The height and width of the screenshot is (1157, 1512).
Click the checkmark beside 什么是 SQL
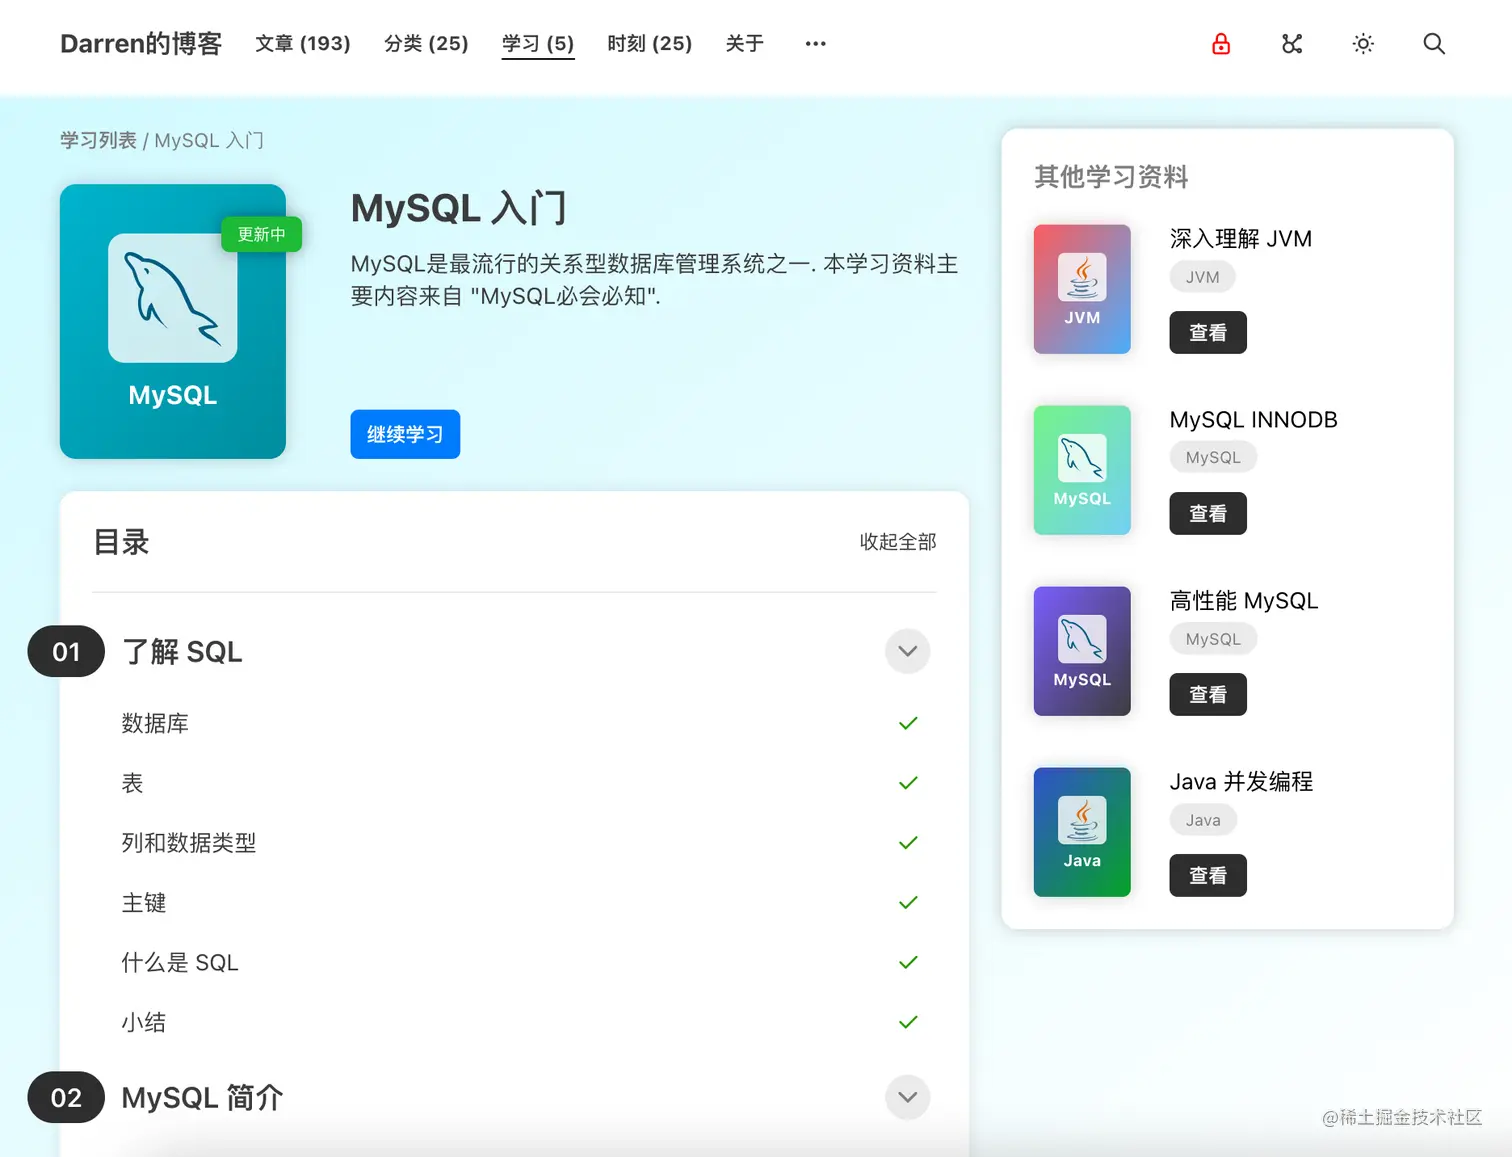908,963
